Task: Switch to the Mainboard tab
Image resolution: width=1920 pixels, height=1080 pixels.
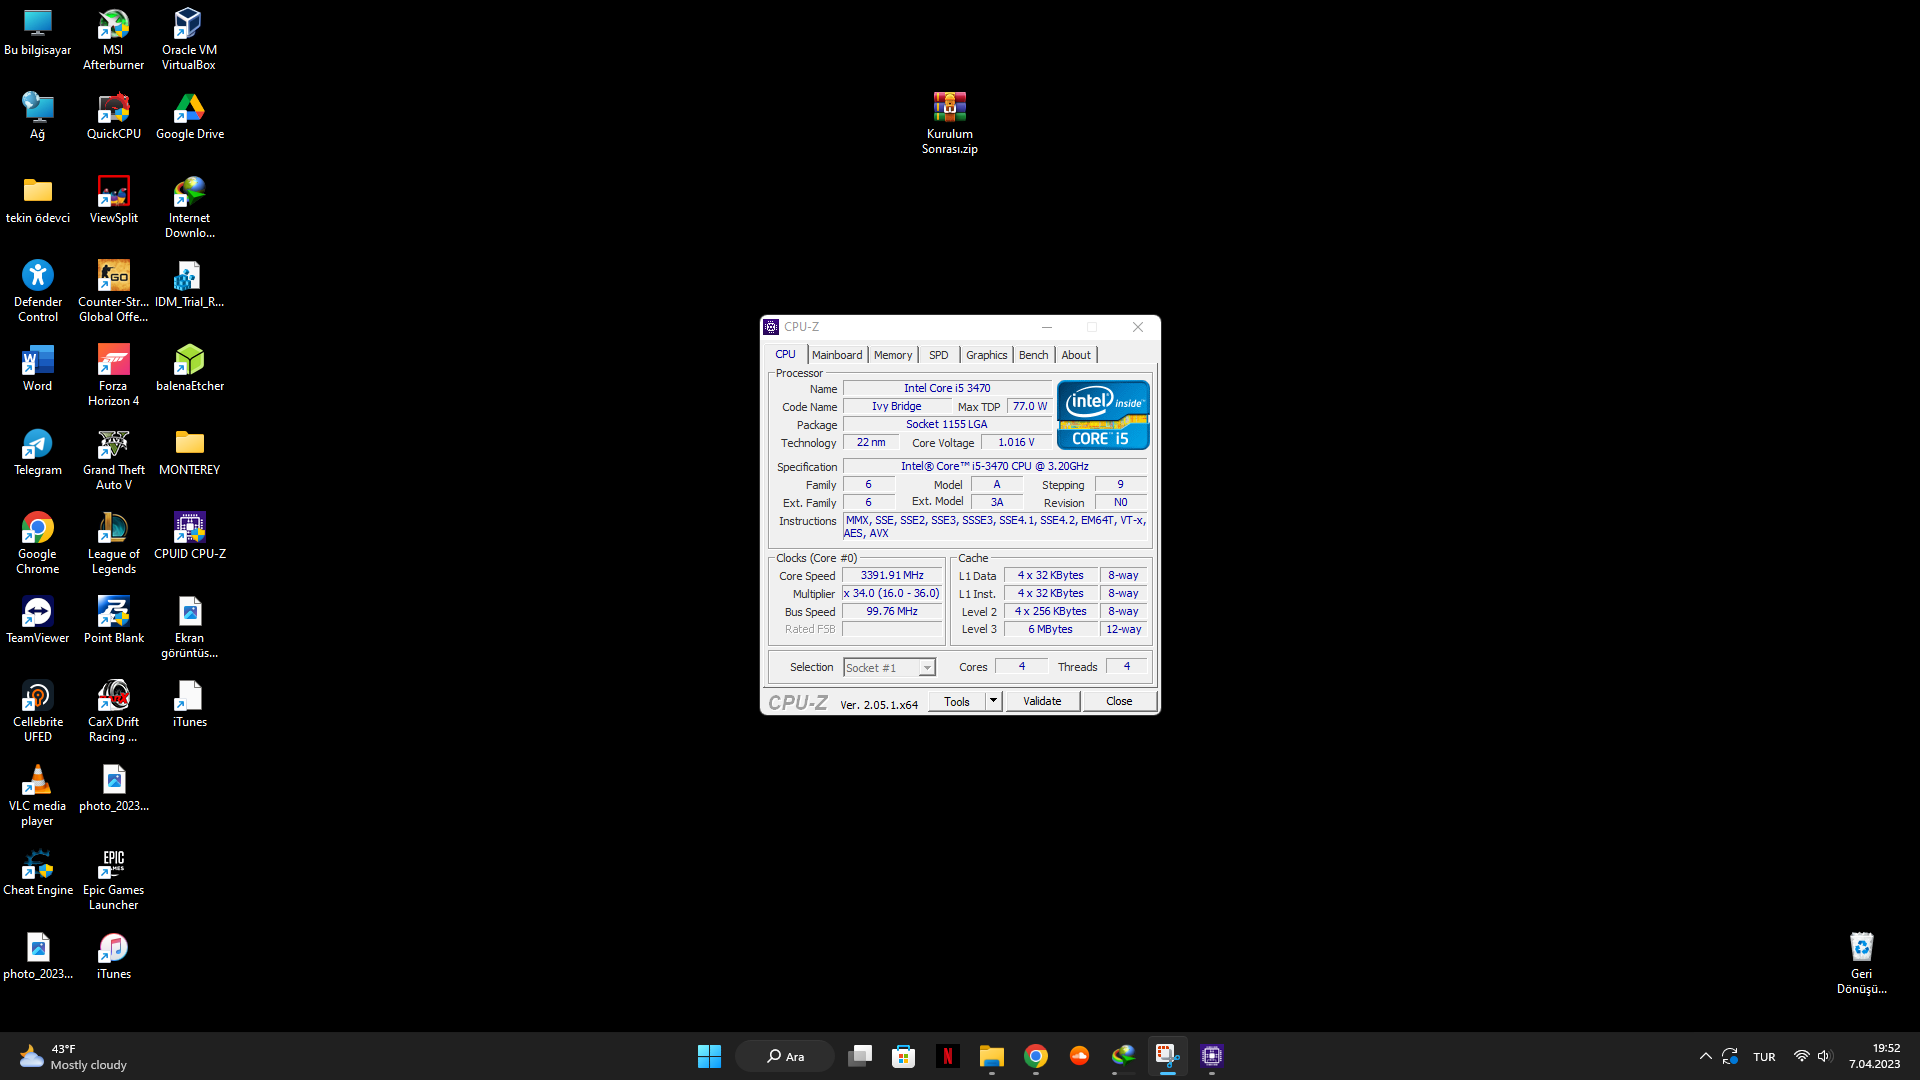Action: coord(837,355)
